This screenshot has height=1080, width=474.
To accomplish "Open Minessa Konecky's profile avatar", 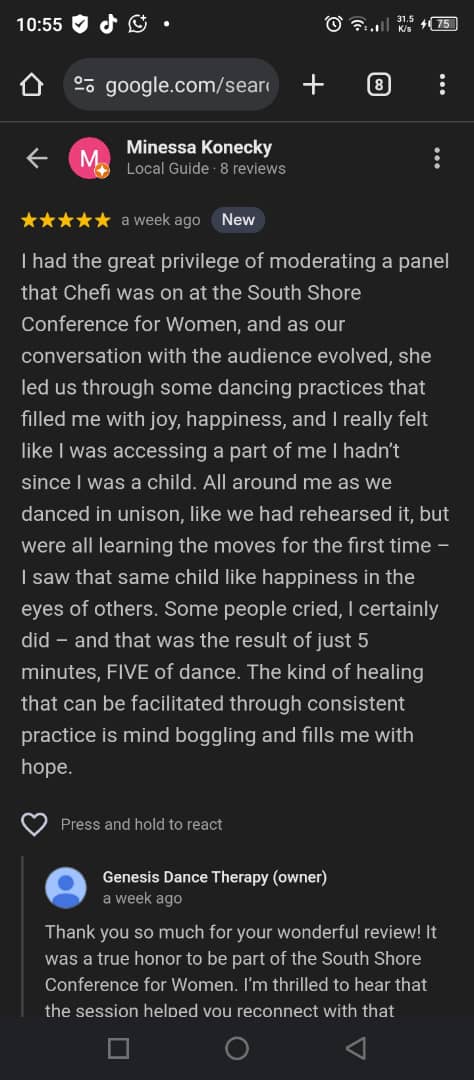I will click(x=90, y=158).
